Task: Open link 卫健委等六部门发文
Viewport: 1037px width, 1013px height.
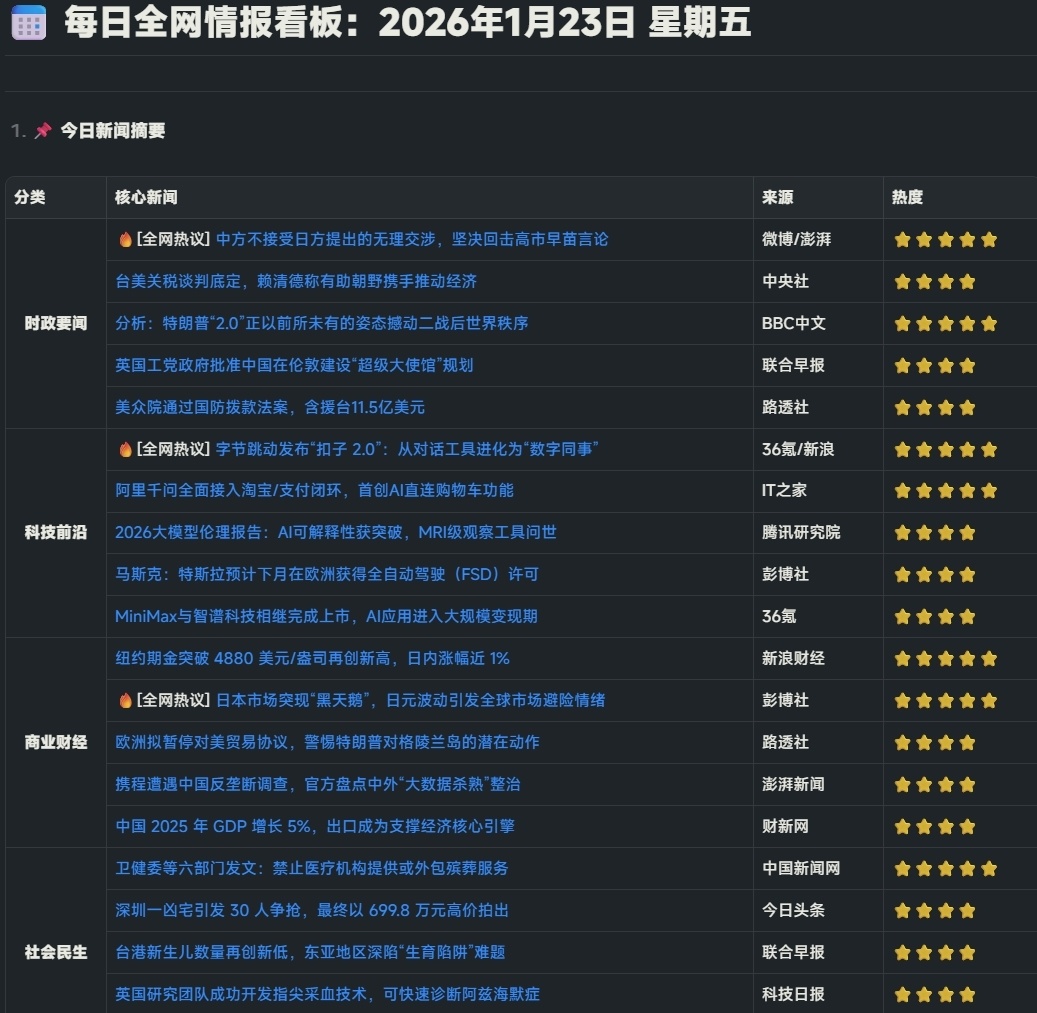Action: point(311,868)
